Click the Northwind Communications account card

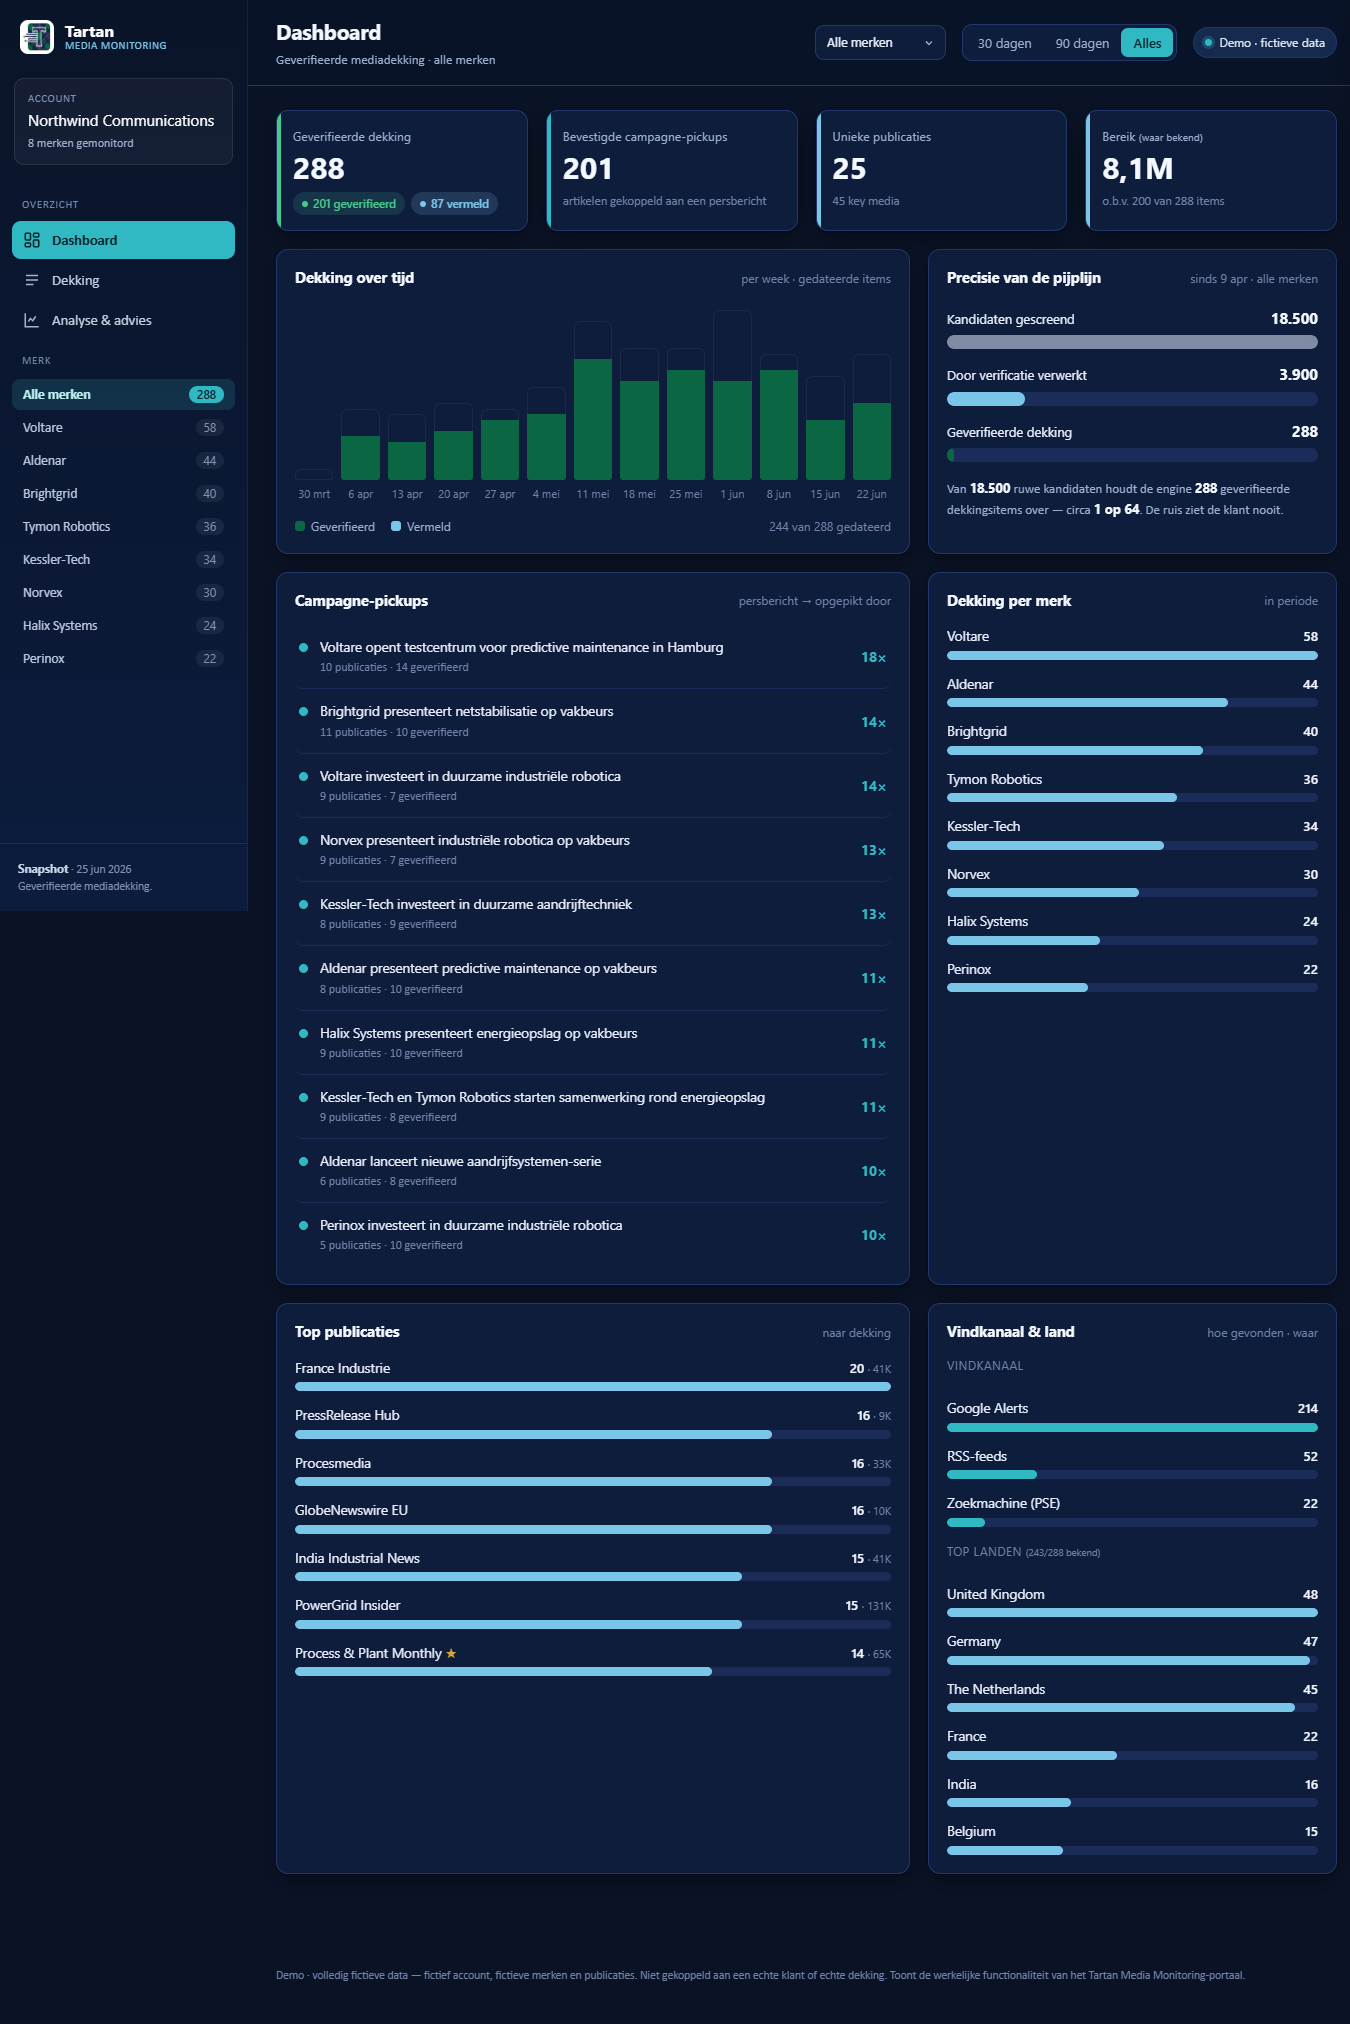coord(123,121)
